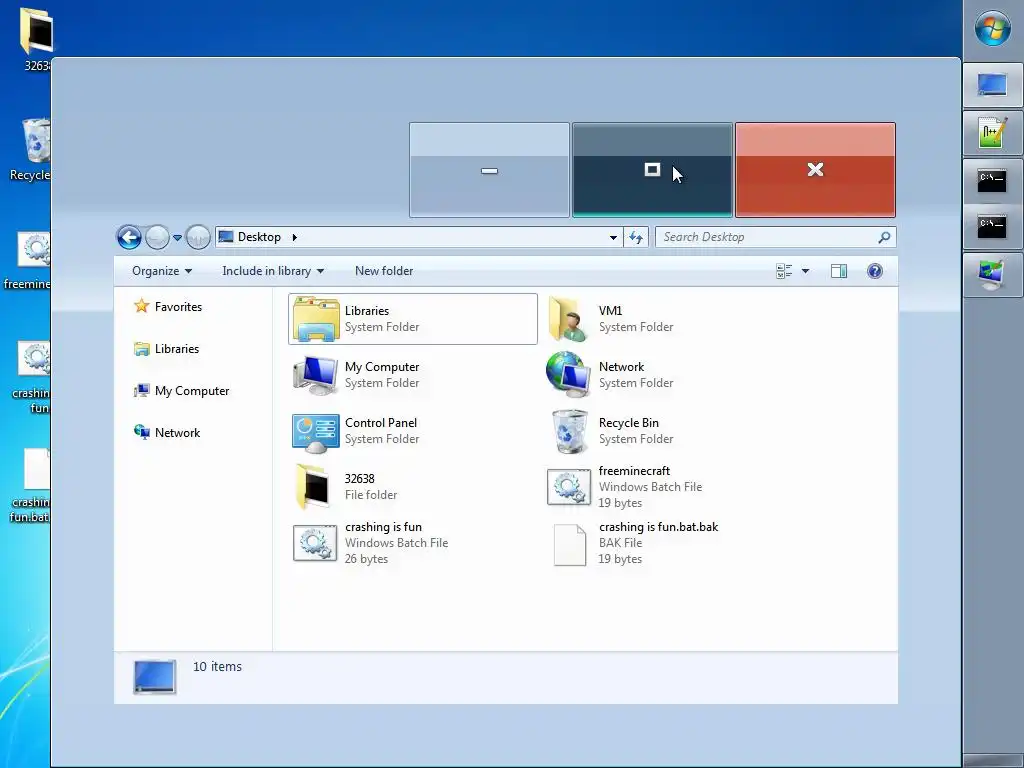This screenshot has width=1024, height=768.
Task: Switch to second command prompt taskbar icon
Action: [993, 227]
